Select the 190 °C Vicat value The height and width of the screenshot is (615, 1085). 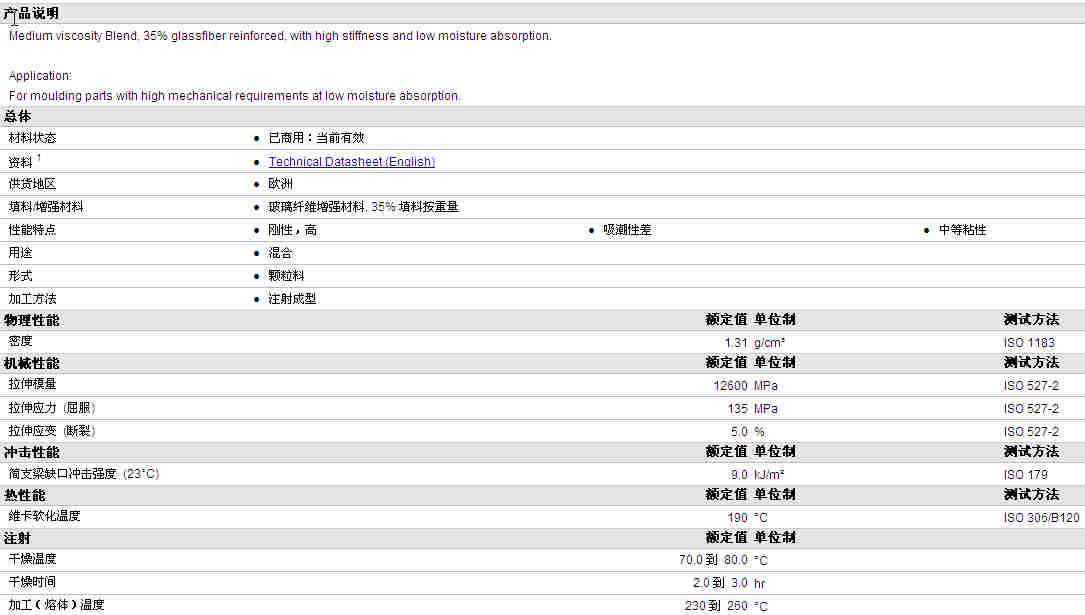[747, 517]
